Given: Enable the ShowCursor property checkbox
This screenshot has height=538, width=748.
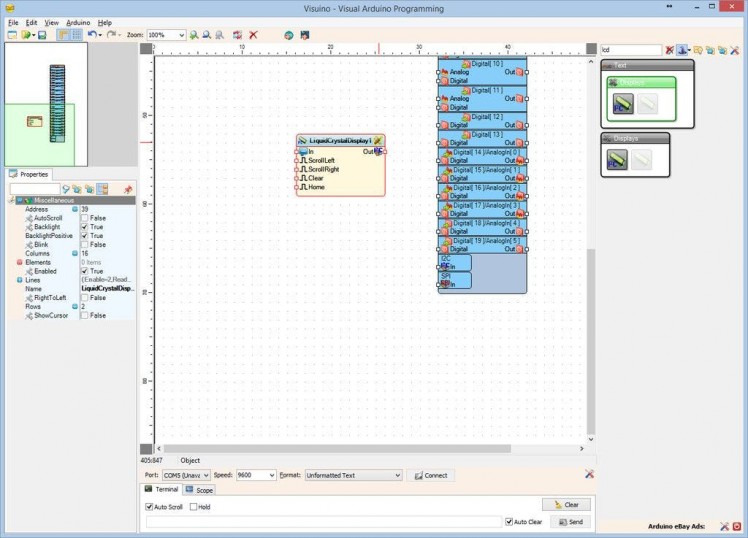Looking at the screenshot, I should click(85, 315).
